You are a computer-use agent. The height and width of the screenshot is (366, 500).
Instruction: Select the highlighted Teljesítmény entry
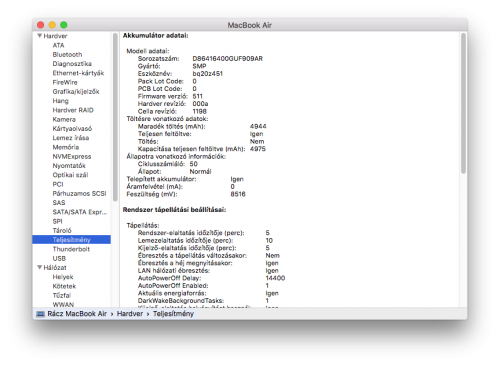[x=71, y=240]
